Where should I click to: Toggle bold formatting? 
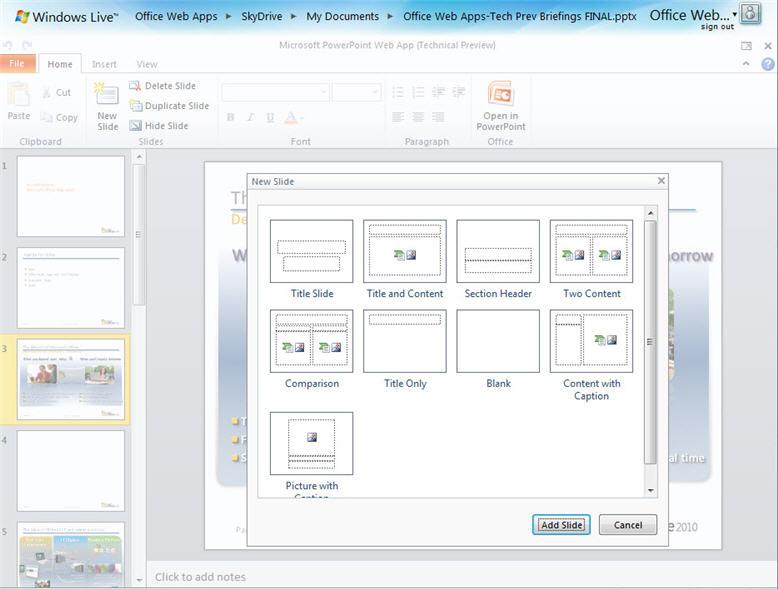230,117
